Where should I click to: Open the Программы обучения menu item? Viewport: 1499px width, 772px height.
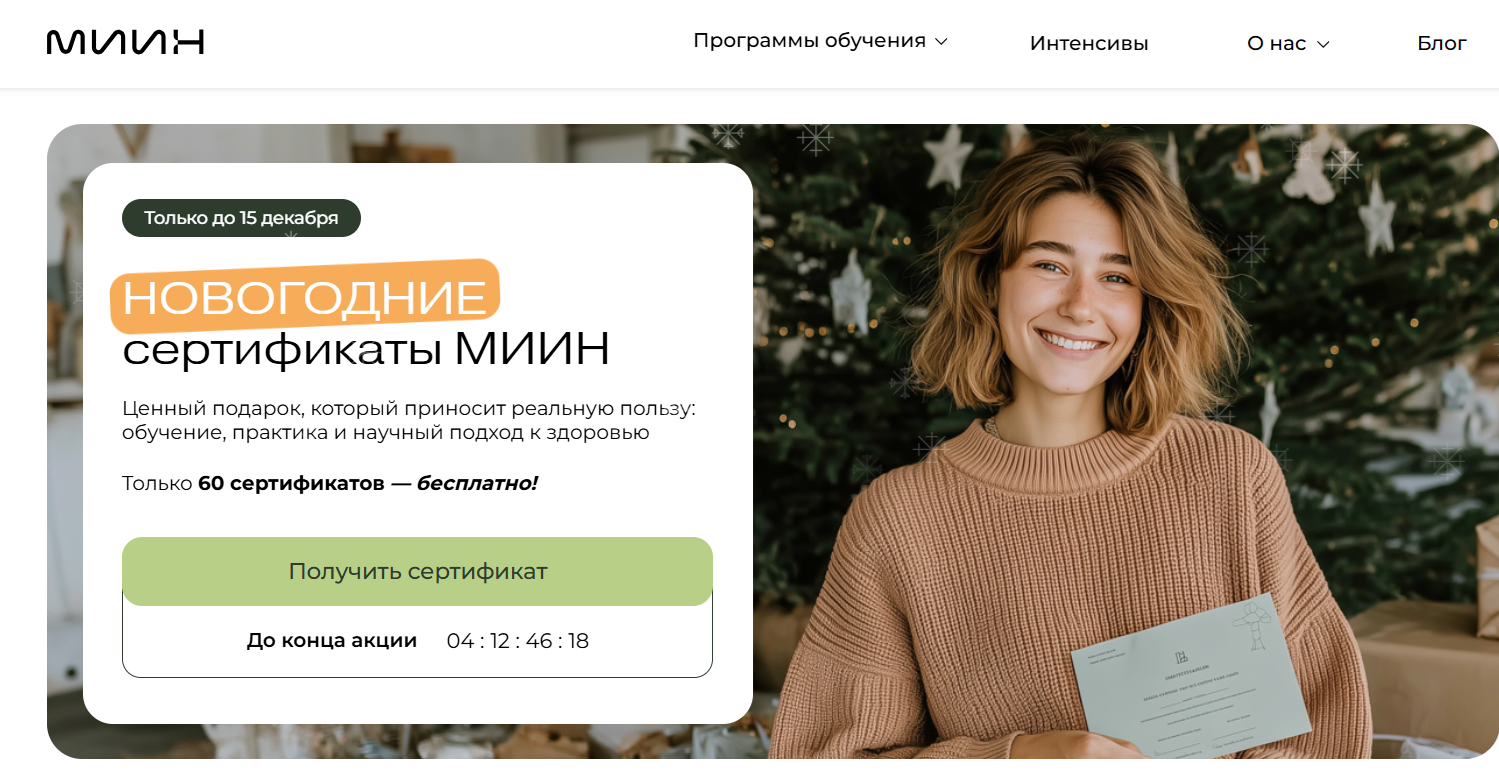tap(809, 41)
